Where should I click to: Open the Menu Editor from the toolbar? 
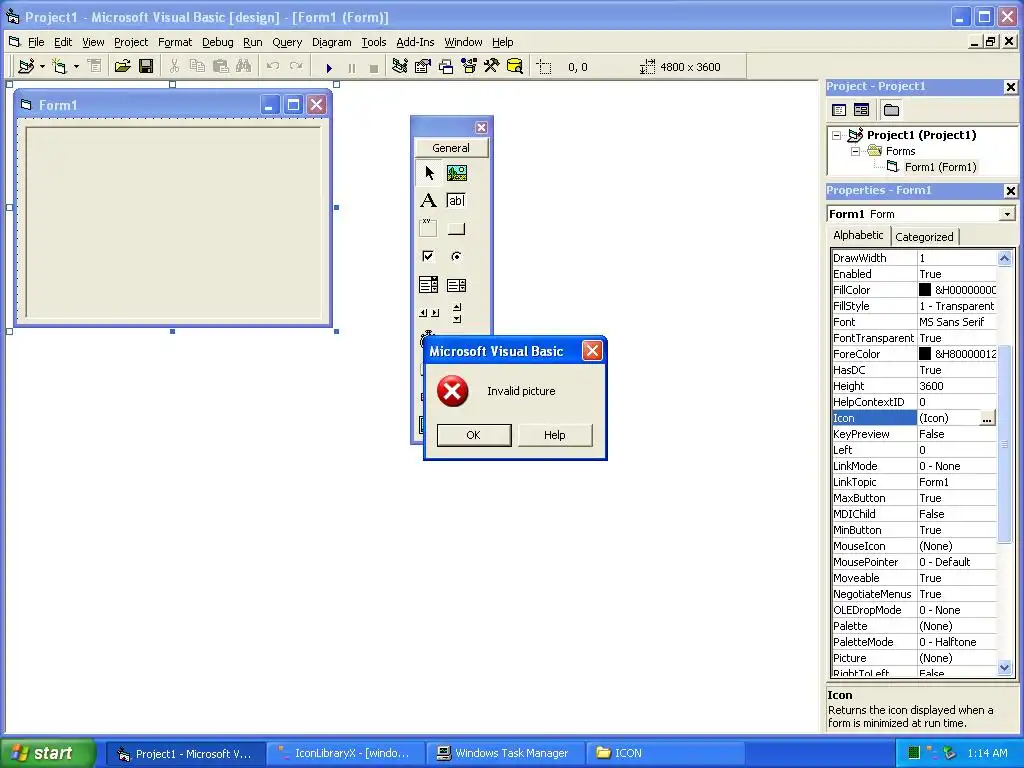95,66
